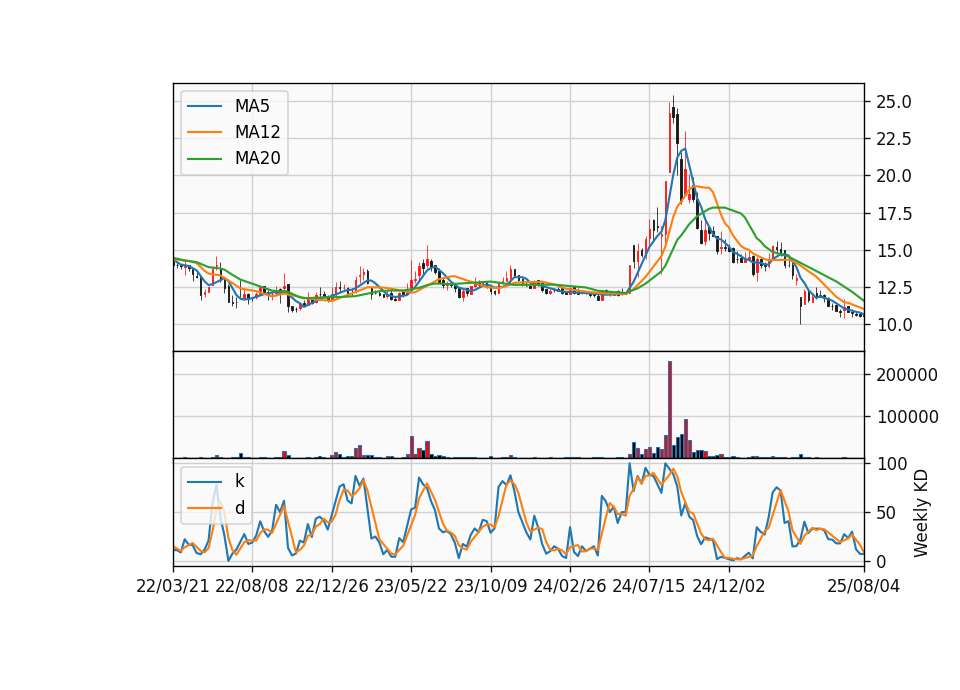Click the blue MA5 legend line sample
The image size is (960, 690).
(204, 107)
